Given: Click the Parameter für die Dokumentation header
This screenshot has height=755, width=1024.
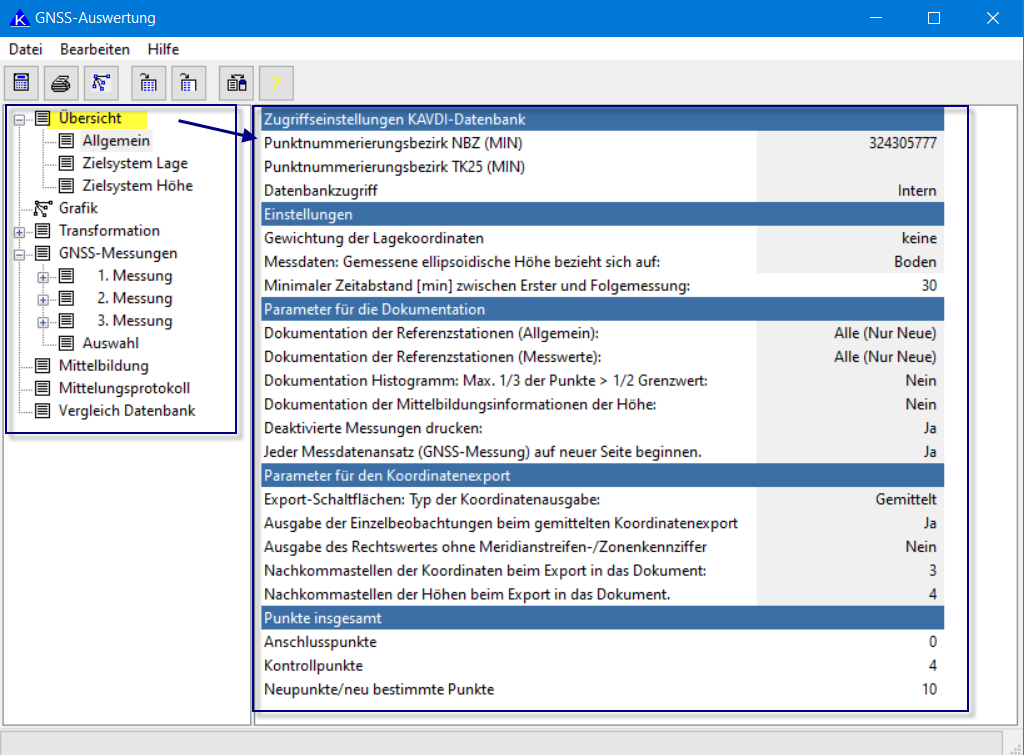Looking at the screenshot, I should [x=603, y=310].
